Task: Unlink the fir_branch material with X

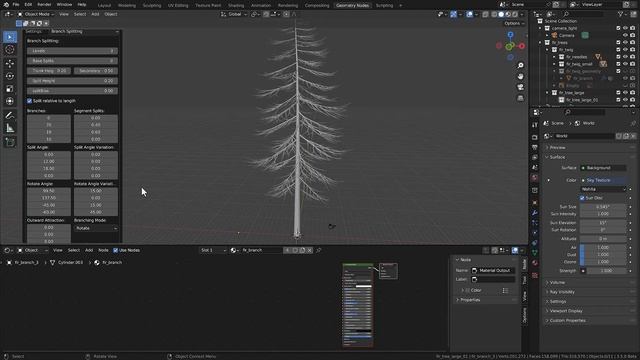Action: pyautogui.click(x=309, y=250)
